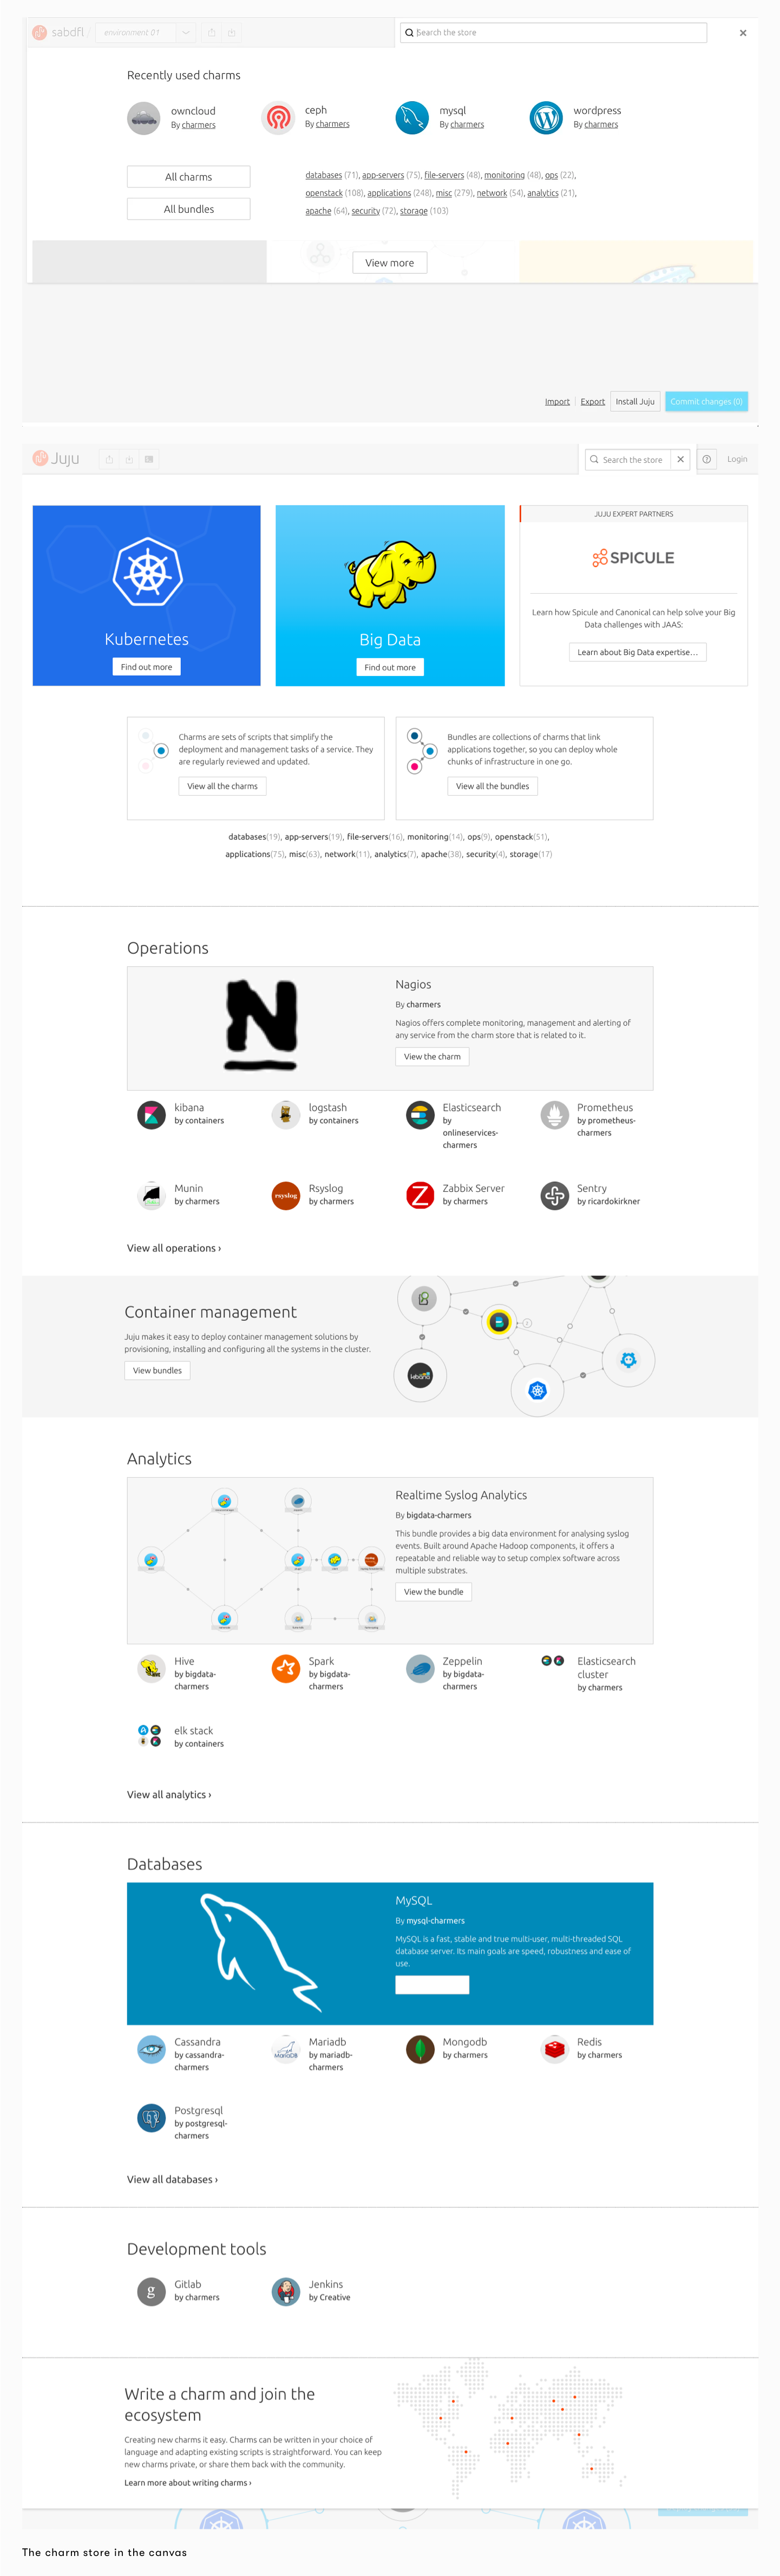Select the All charms option
The image size is (780, 2576).
click(x=188, y=177)
